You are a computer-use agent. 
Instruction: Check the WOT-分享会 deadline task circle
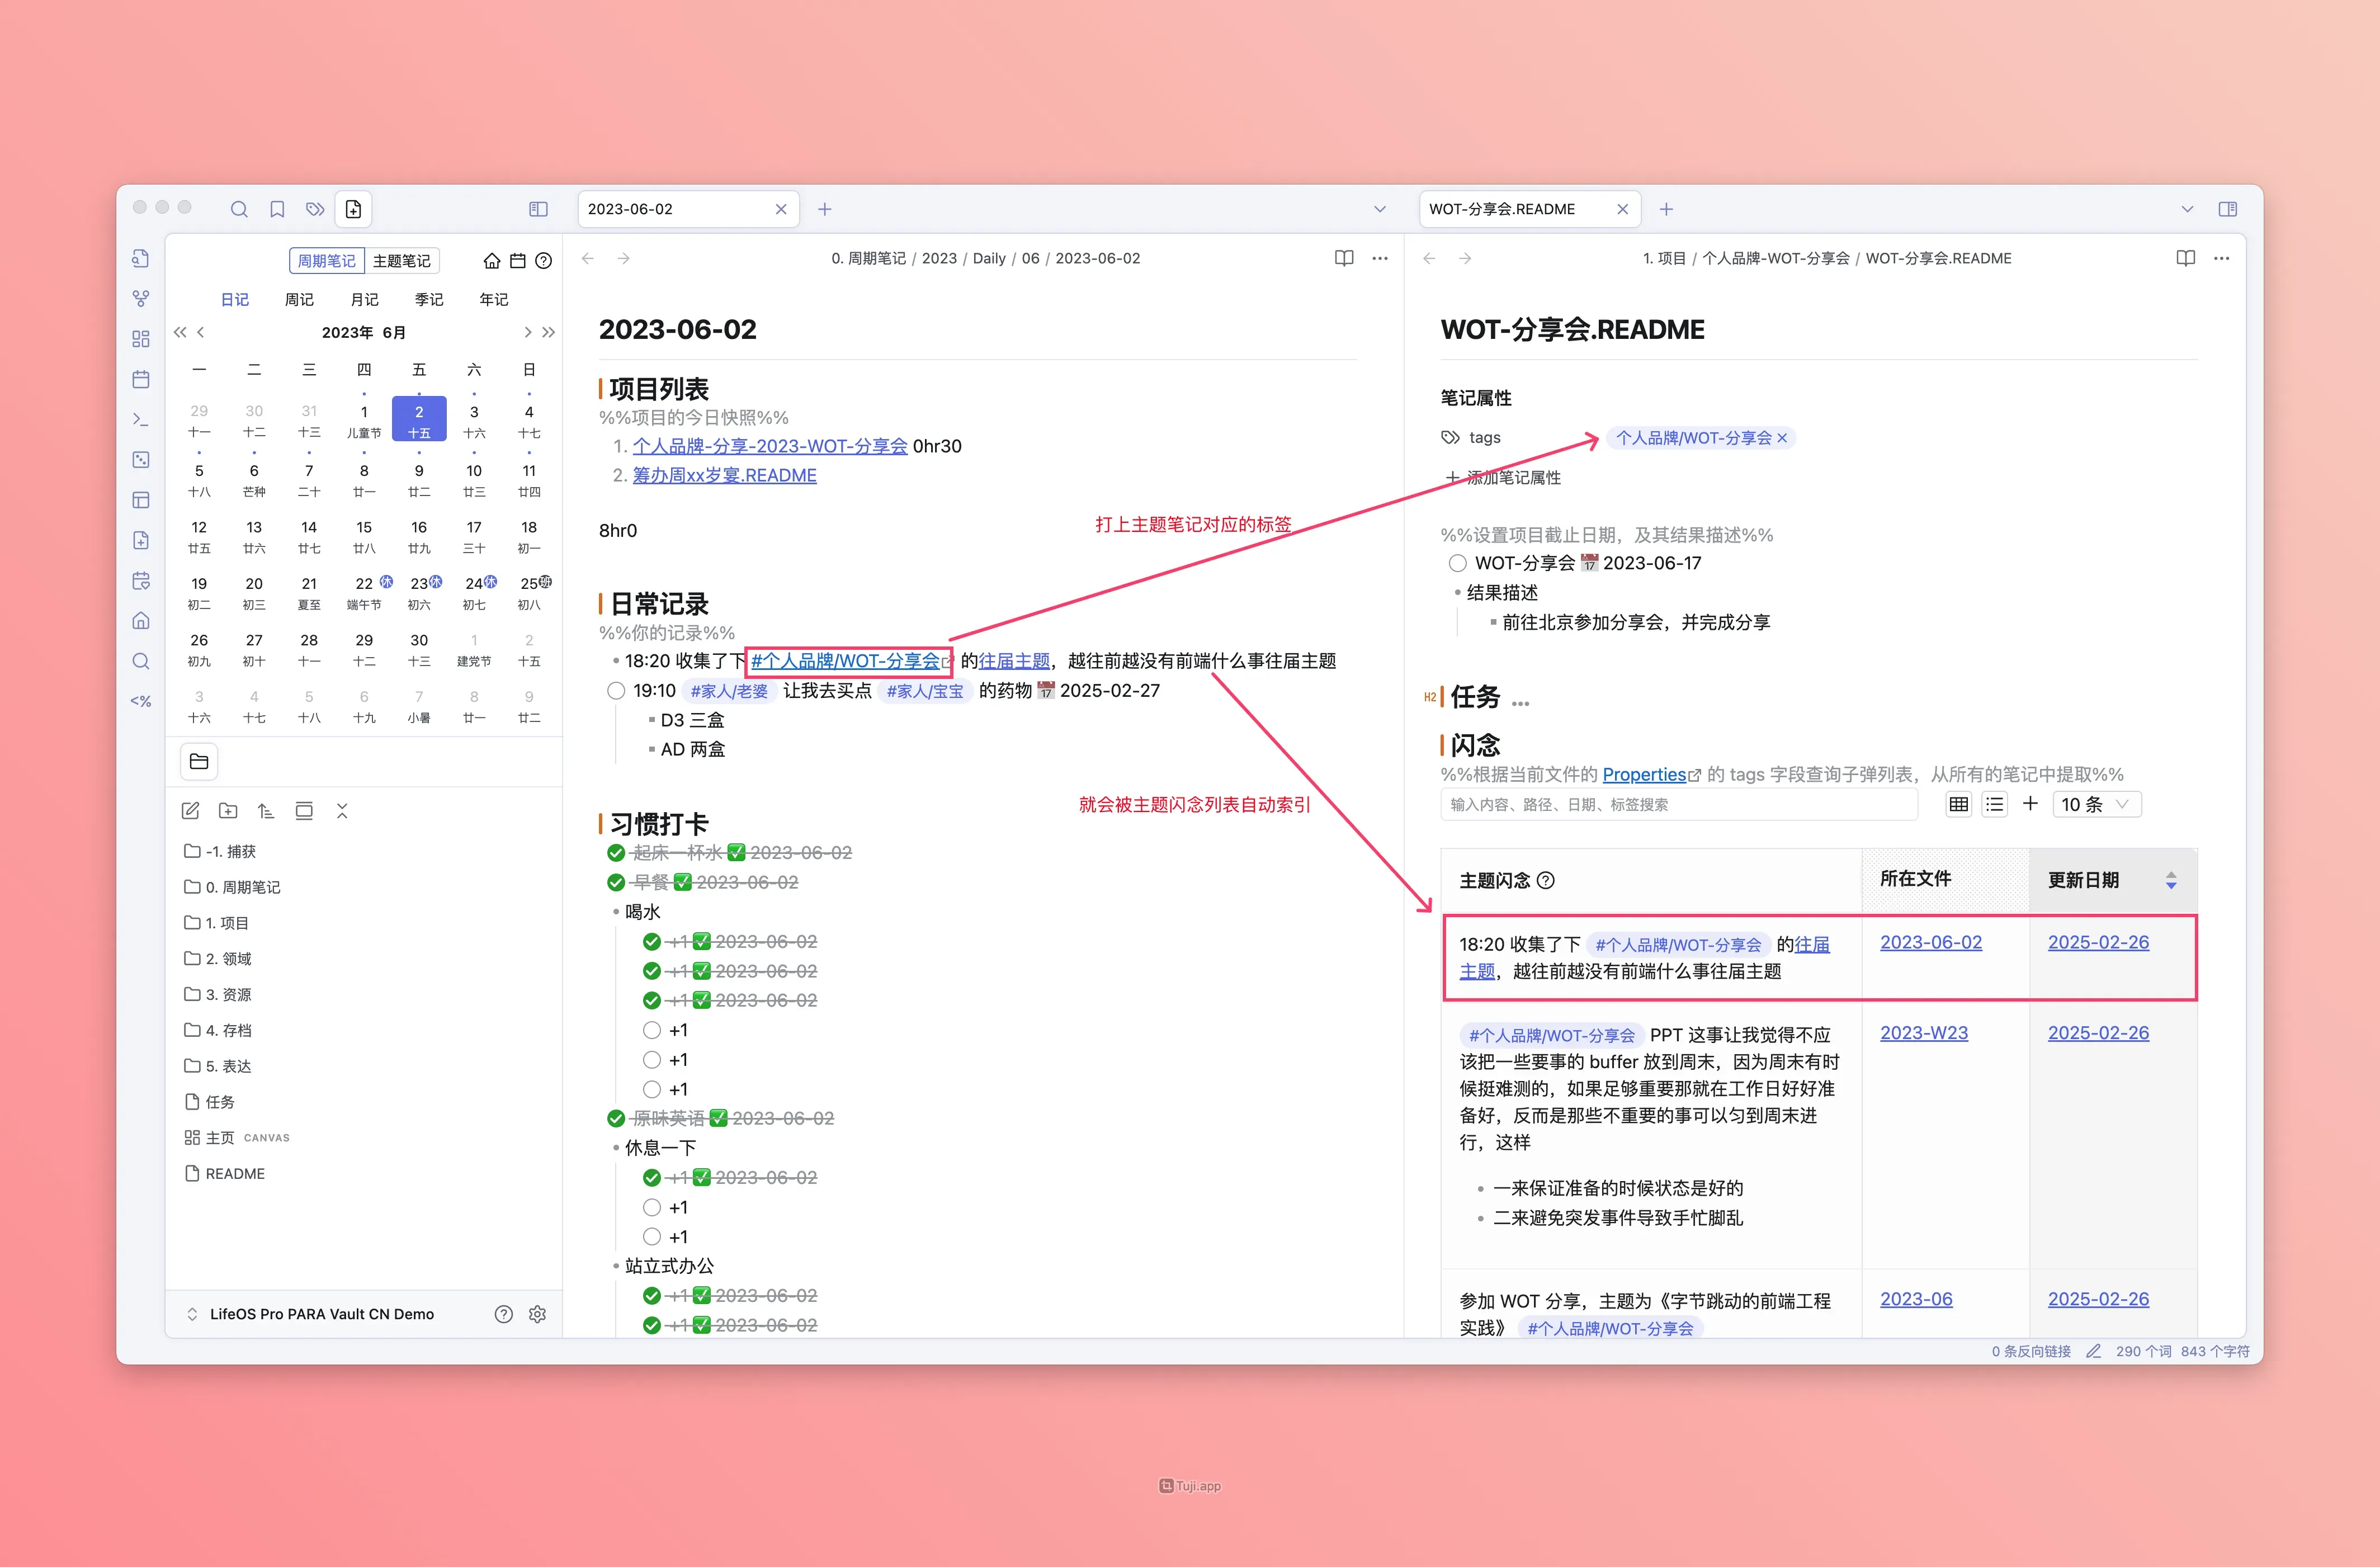1457,563
